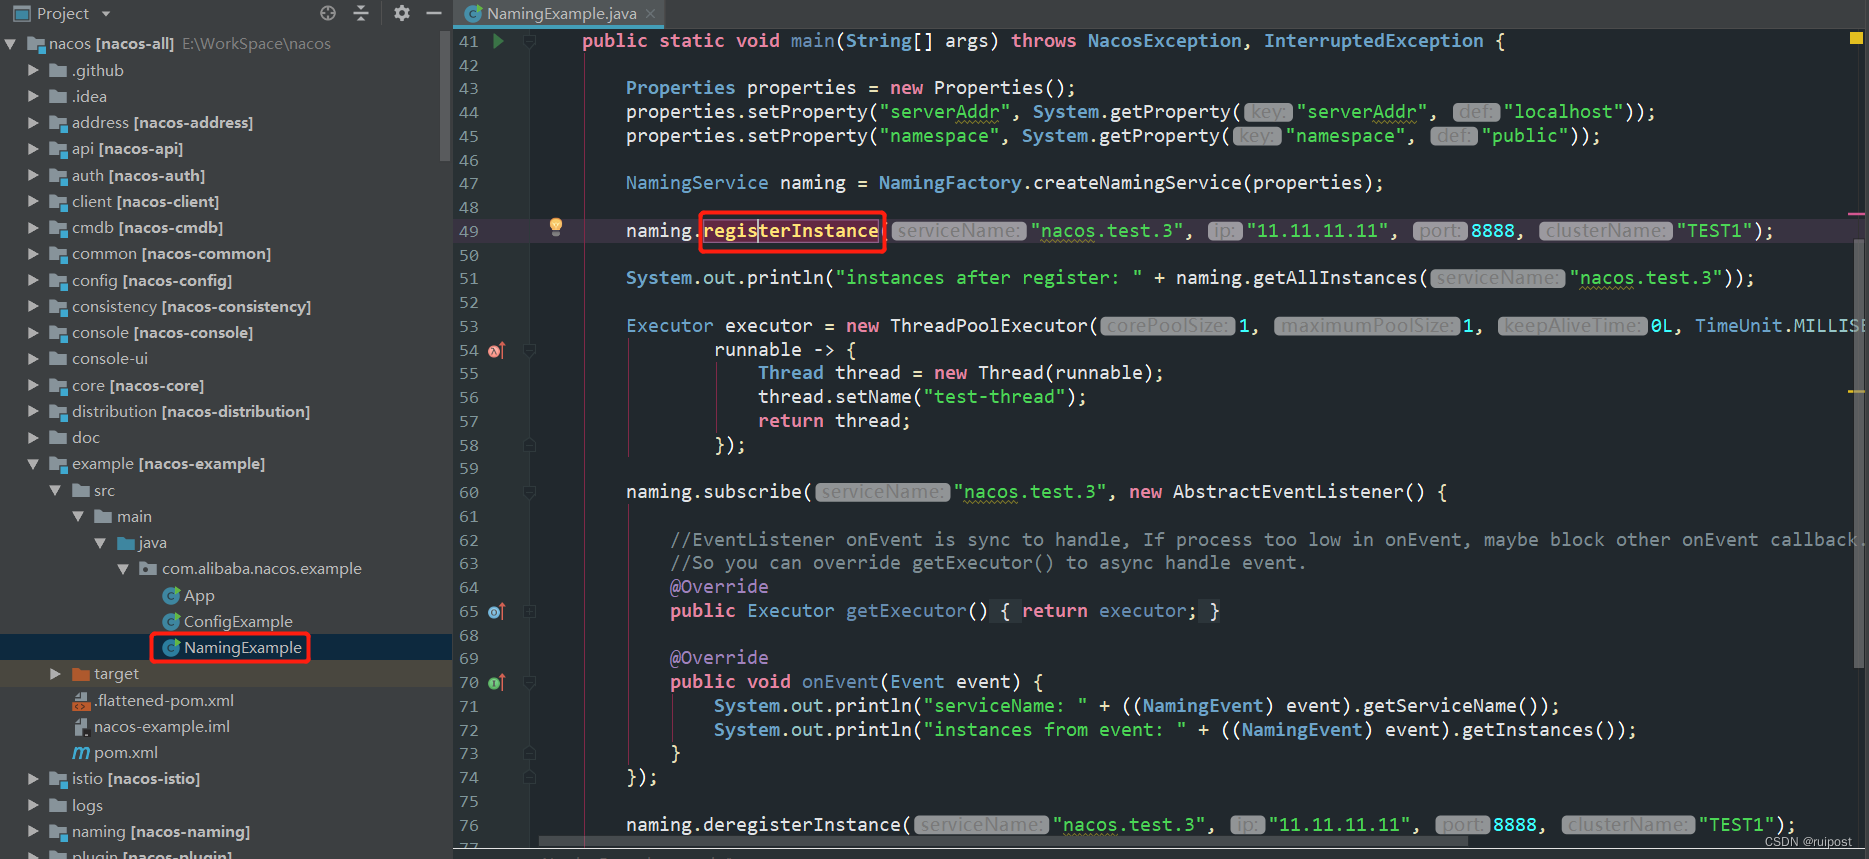Click the collapse all icon in Project panel
Image resolution: width=1869 pixels, height=859 pixels.
point(361,13)
